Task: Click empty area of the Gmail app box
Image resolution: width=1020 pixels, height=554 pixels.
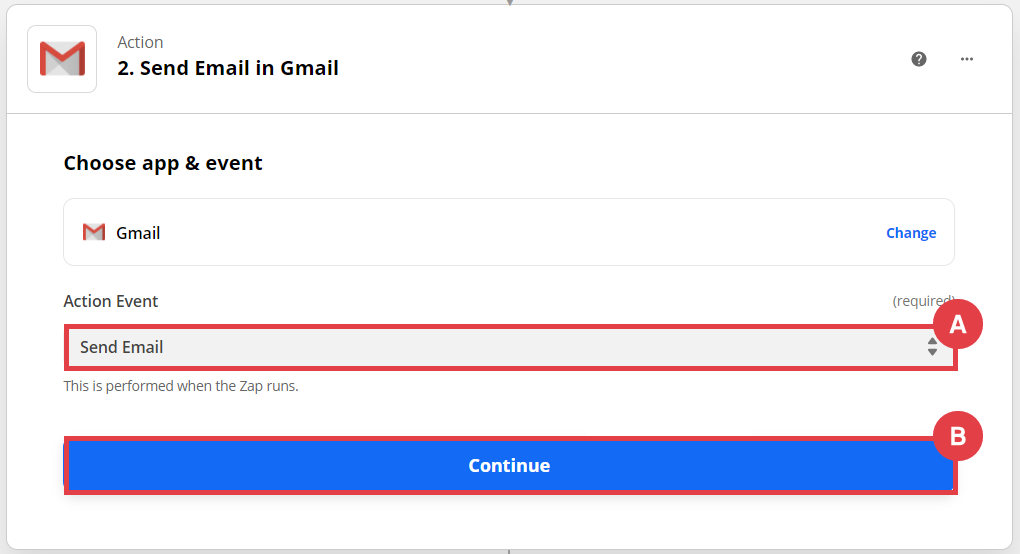Action: tap(500, 233)
